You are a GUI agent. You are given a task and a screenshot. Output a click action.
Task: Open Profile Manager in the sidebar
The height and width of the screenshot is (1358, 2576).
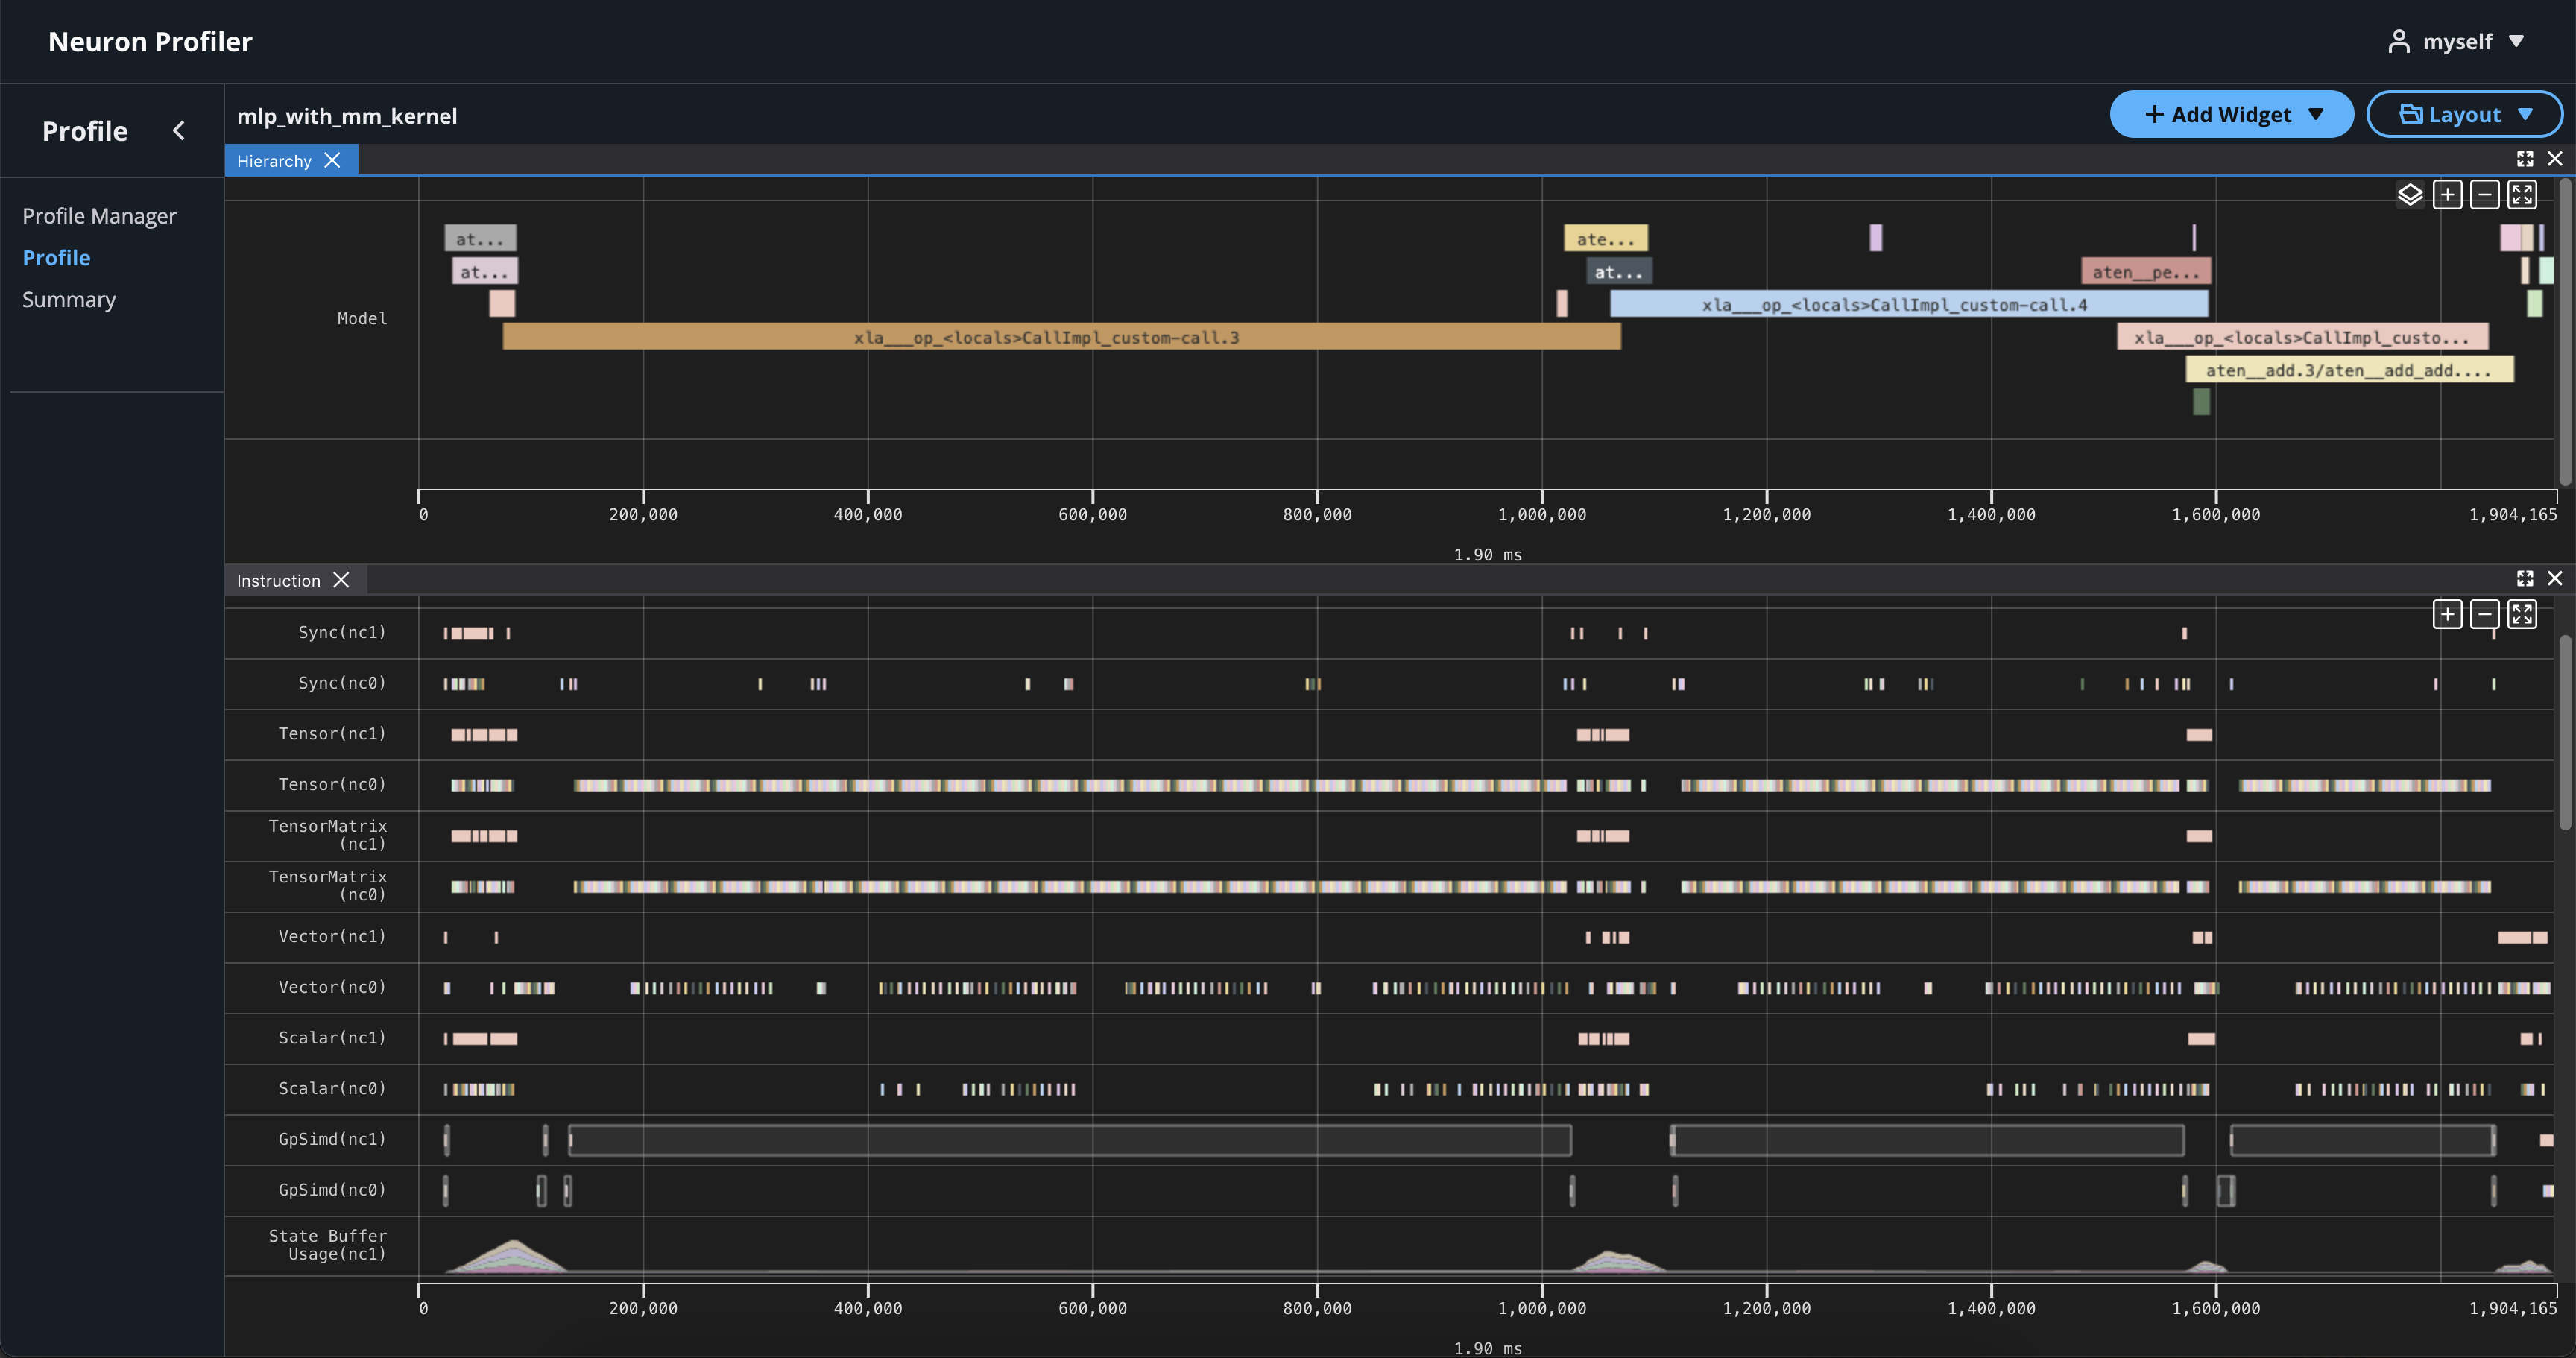click(x=99, y=216)
